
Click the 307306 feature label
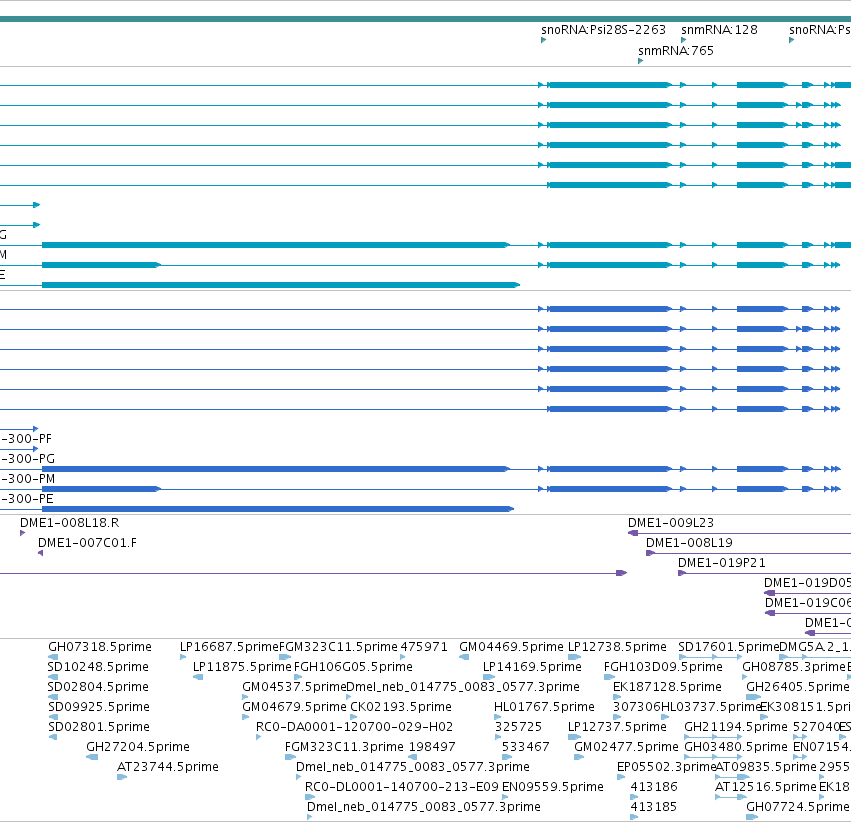click(637, 708)
